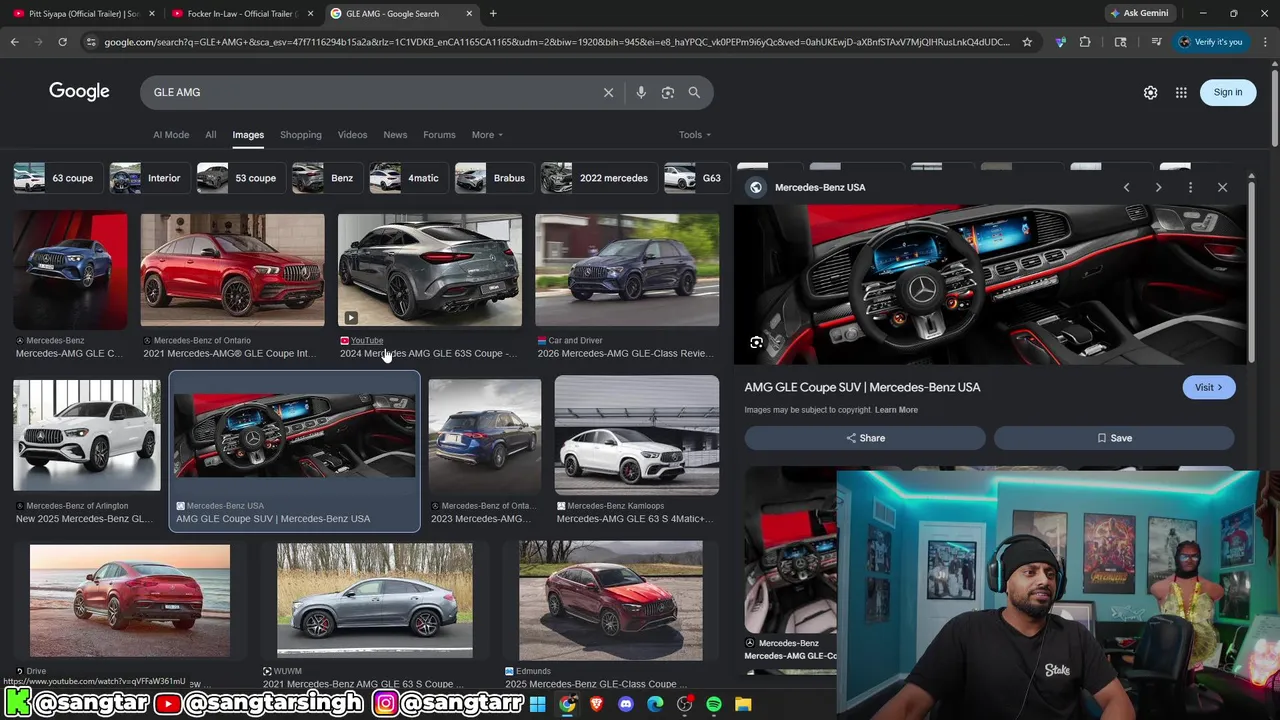
Task: Clear the search box with X icon
Action: coord(608,92)
